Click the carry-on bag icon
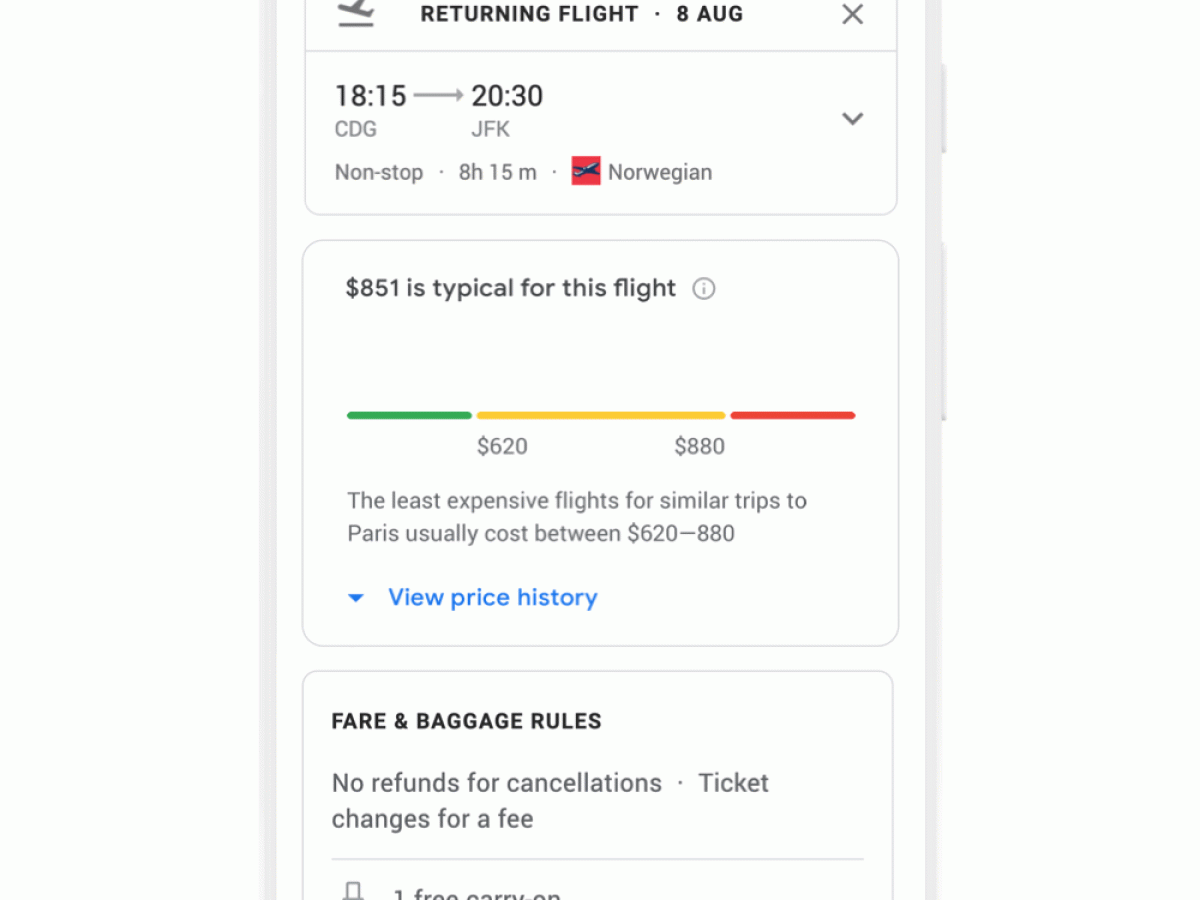The width and height of the screenshot is (1200, 900). click(352, 892)
